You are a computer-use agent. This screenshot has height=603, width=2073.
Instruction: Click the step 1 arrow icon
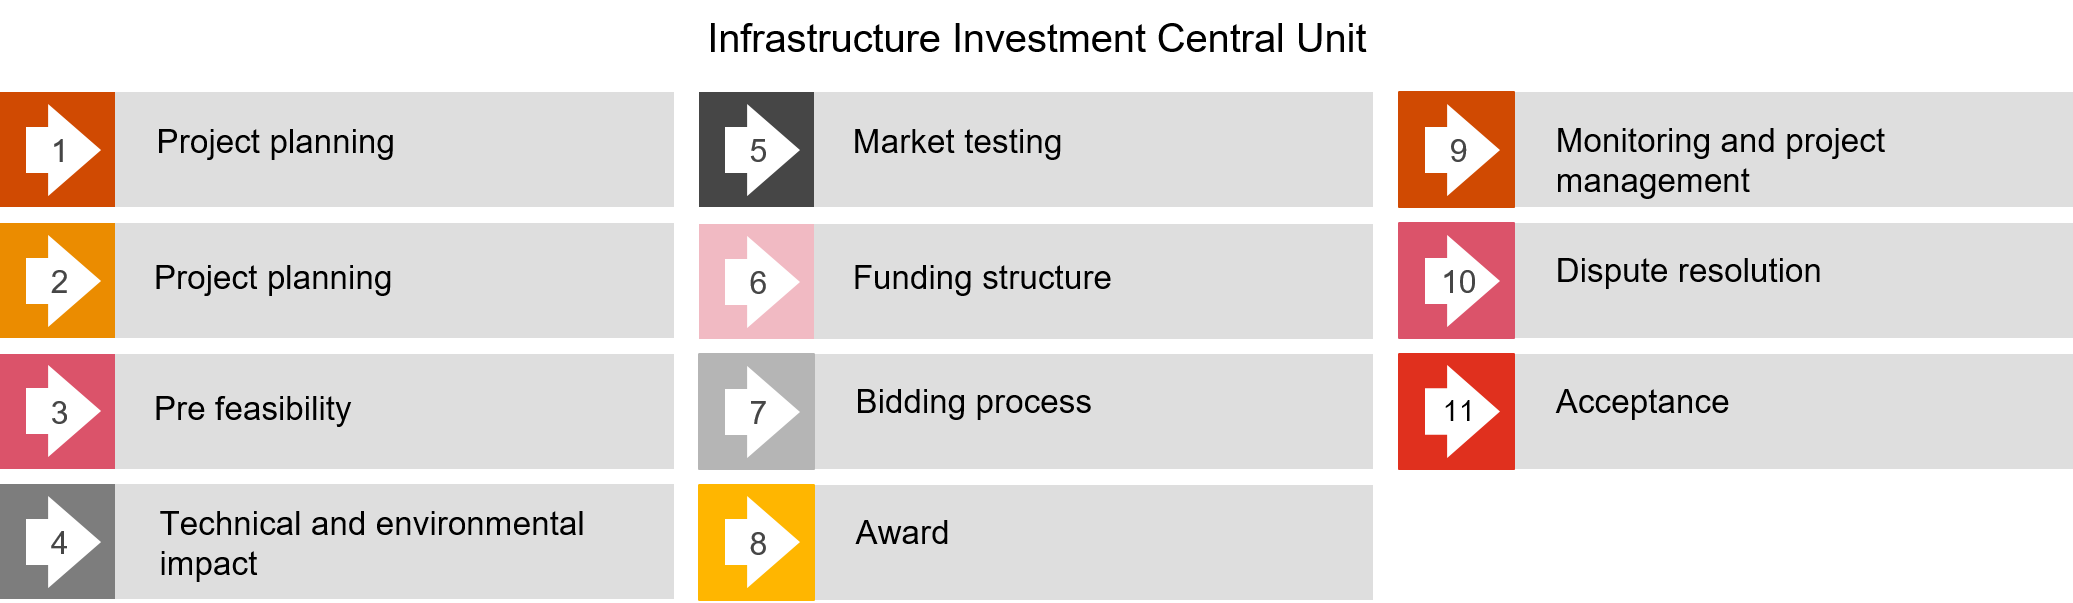click(x=60, y=150)
